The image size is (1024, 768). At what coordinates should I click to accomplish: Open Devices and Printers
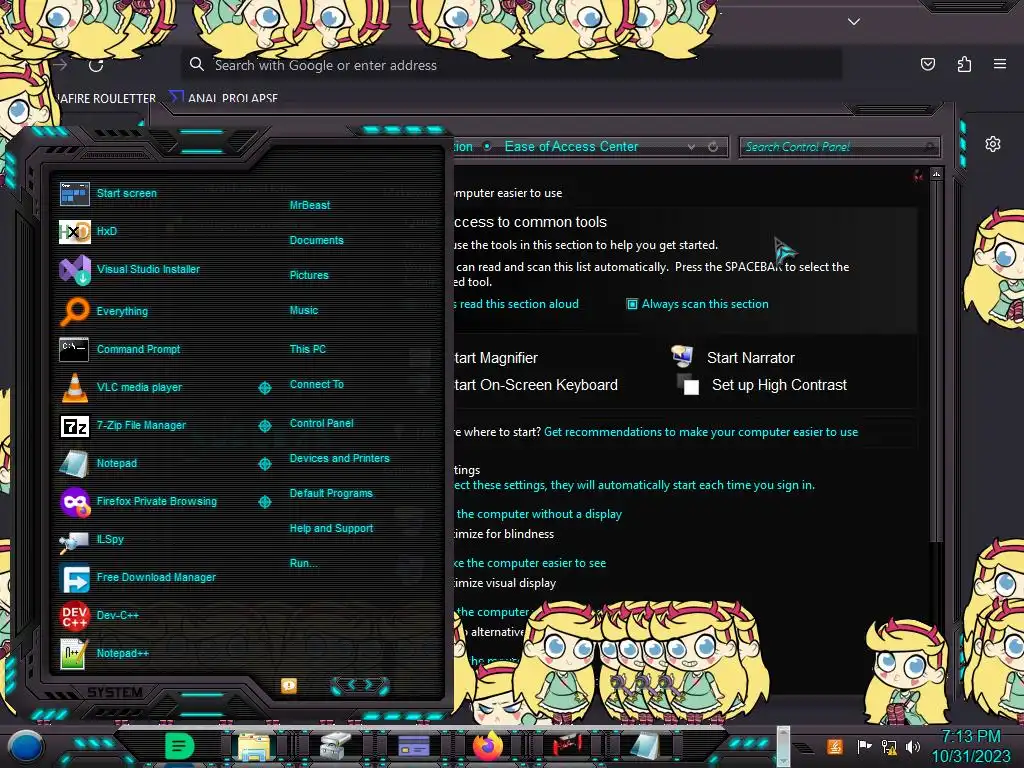(x=339, y=458)
